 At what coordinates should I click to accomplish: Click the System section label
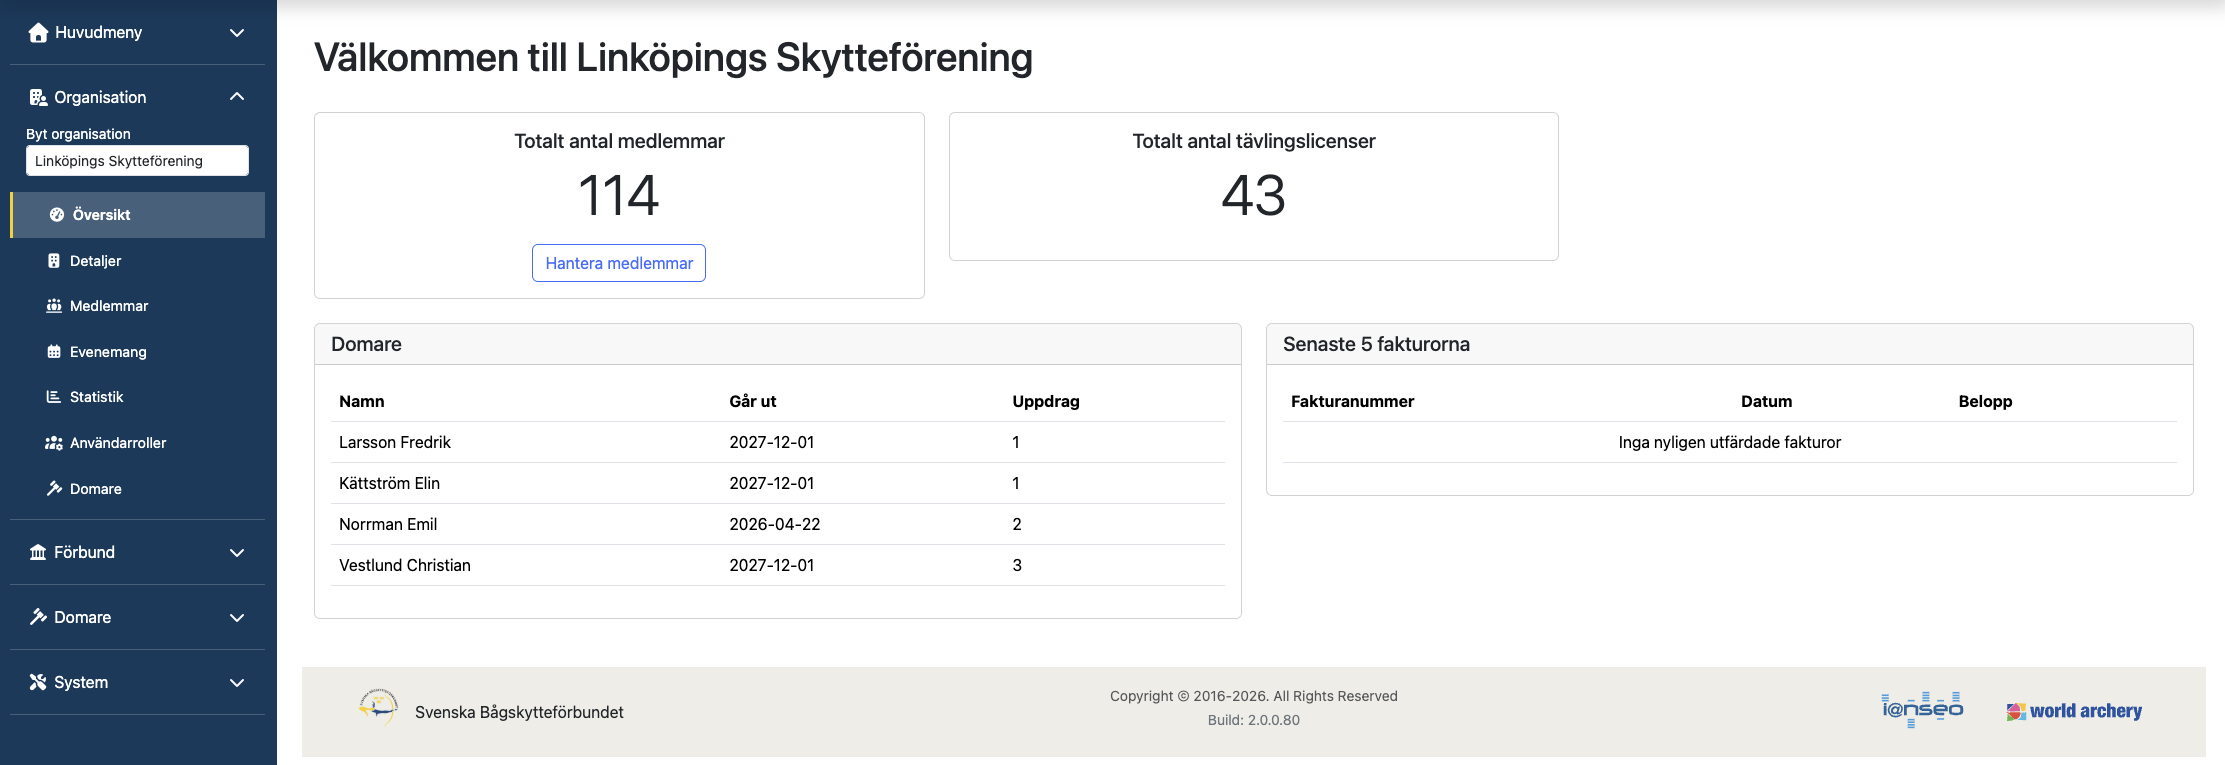pos(81,682)
